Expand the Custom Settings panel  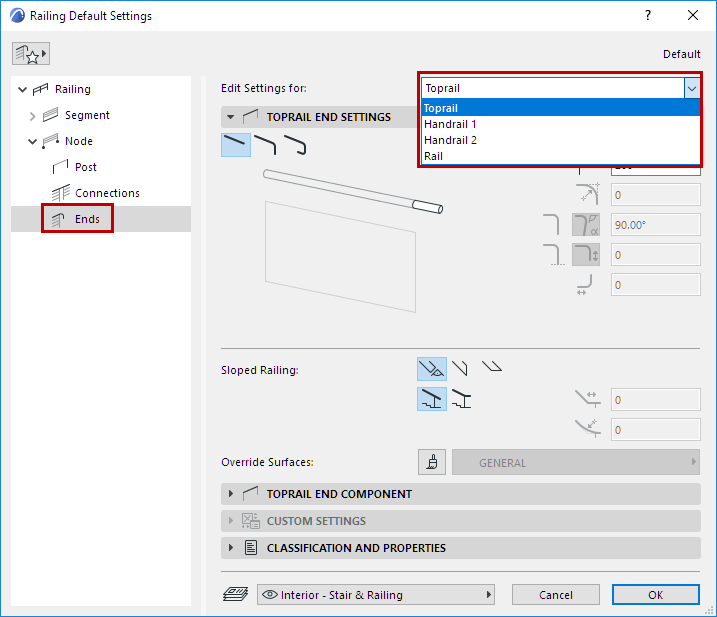[x=230, y=520]
